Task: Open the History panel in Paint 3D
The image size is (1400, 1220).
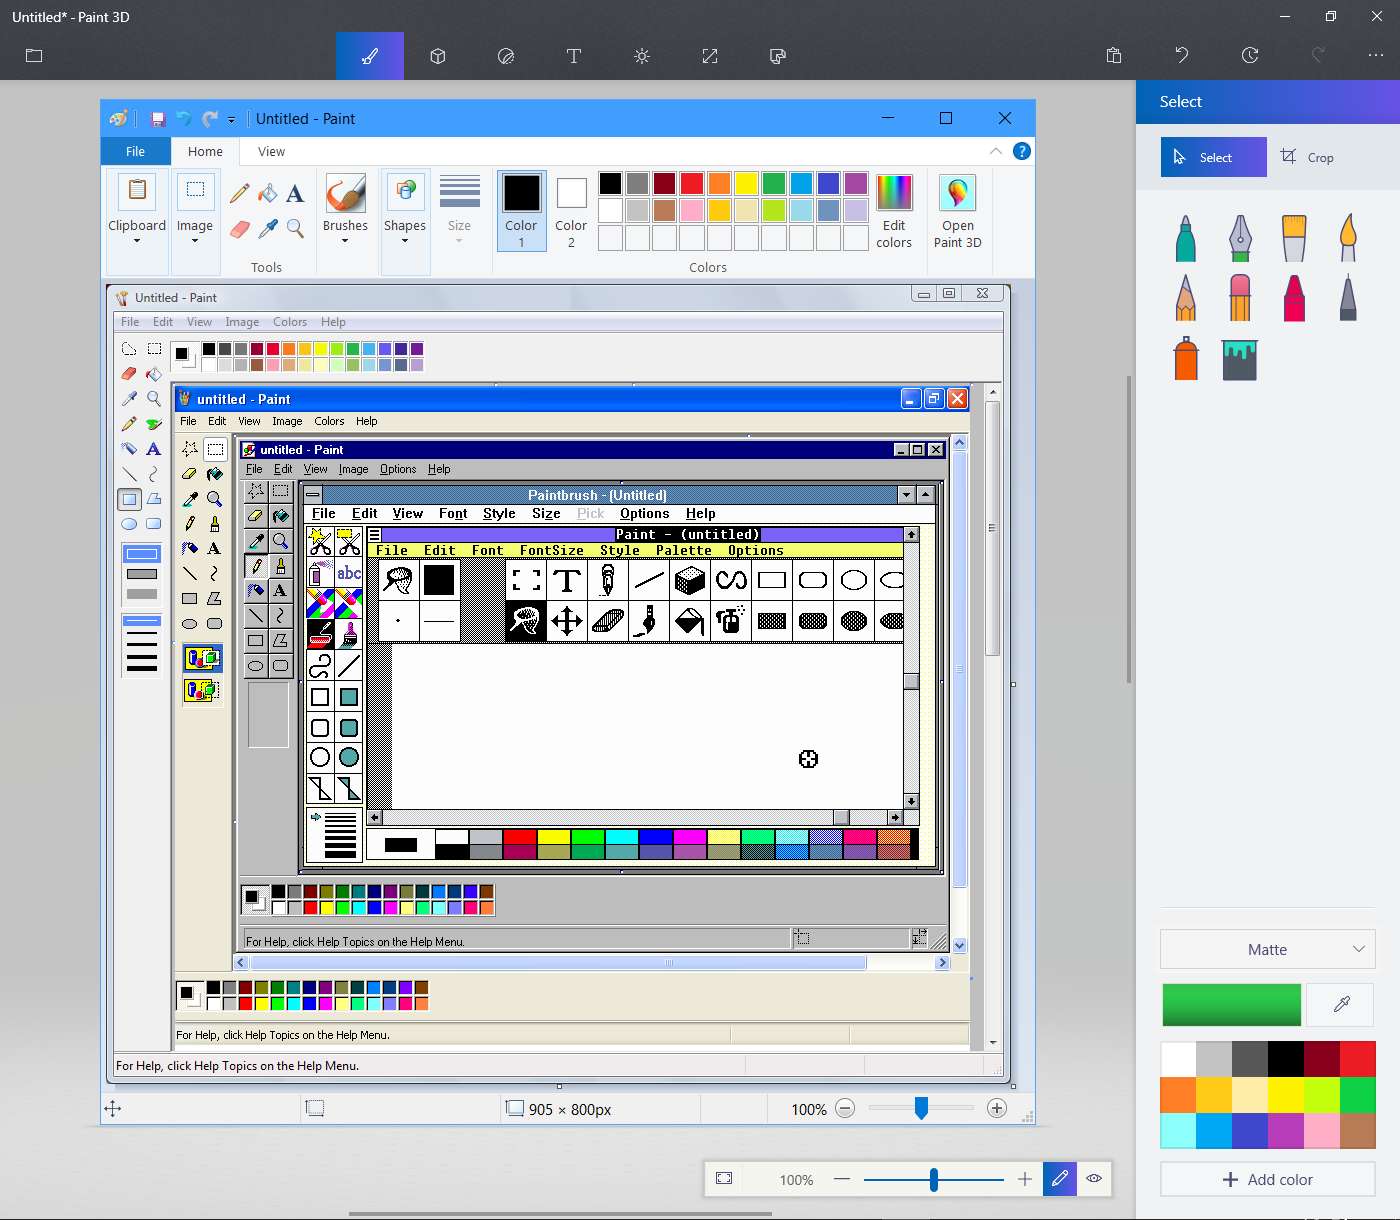Action: coord(1250,56)
